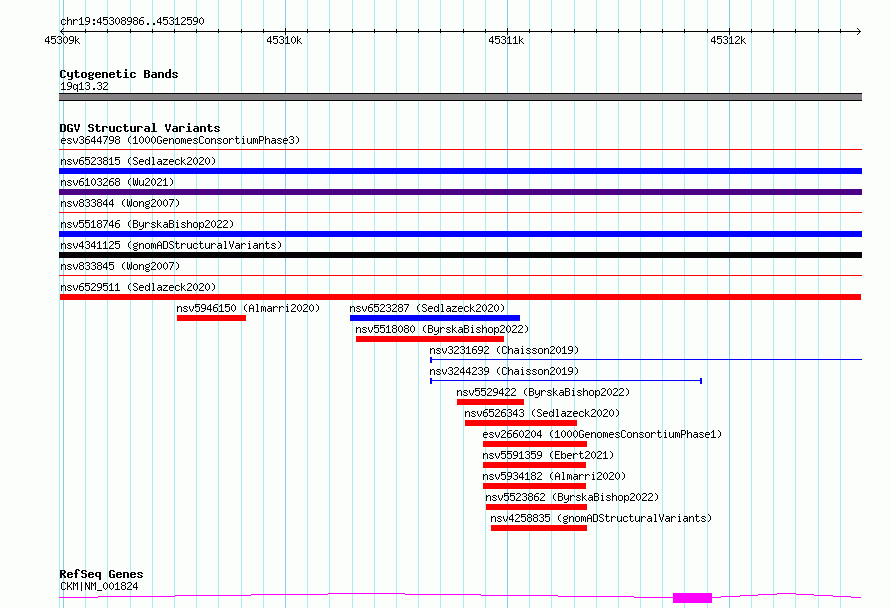Click the nsv3244239 (Chaisson2019) label

click(x=504, y=371)
